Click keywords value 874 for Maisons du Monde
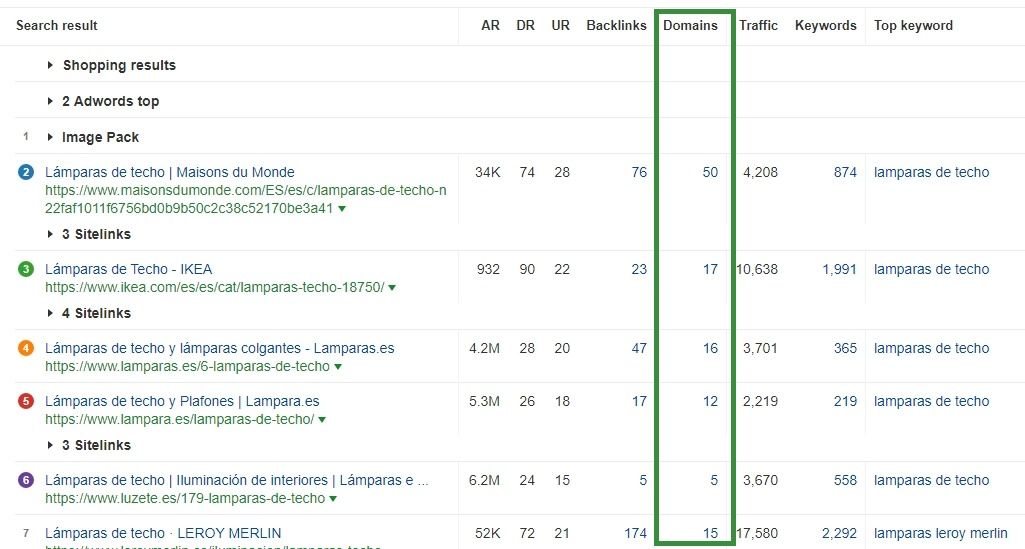The width and height of the screenshot is (1025, 549). 845,173
